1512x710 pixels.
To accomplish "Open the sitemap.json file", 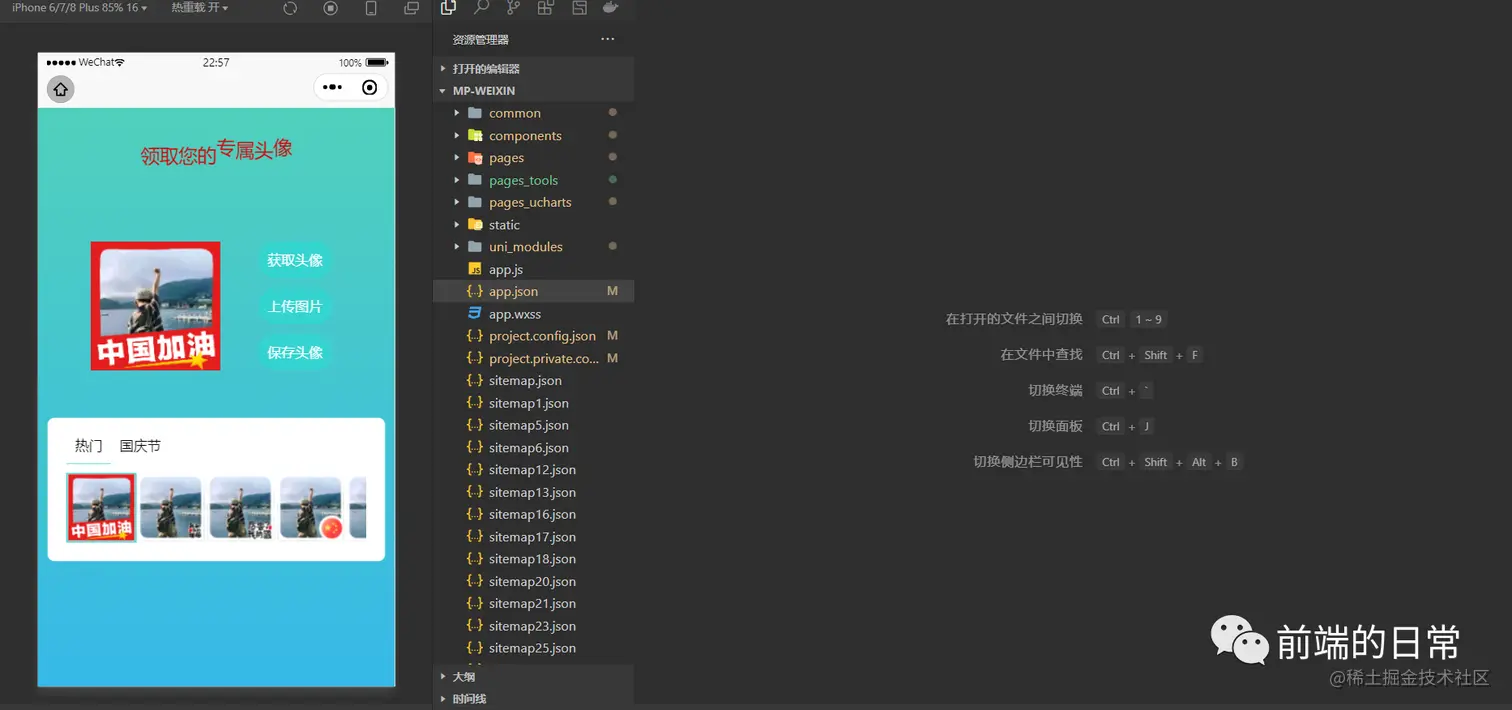I will (534, 381).
